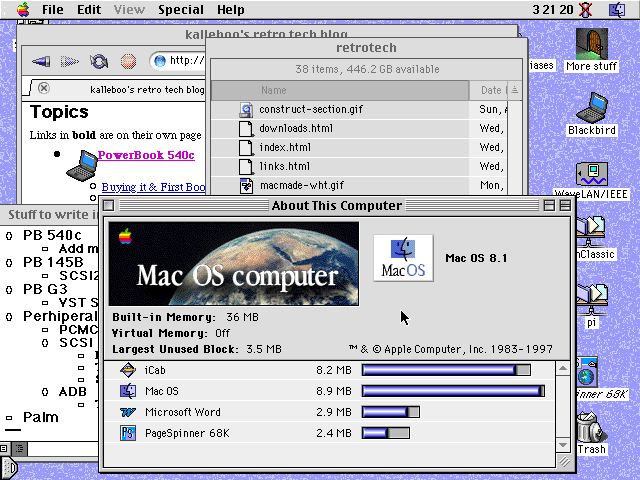
Task: Click the iCab app icon in memory list
Action: coord(128,370)
